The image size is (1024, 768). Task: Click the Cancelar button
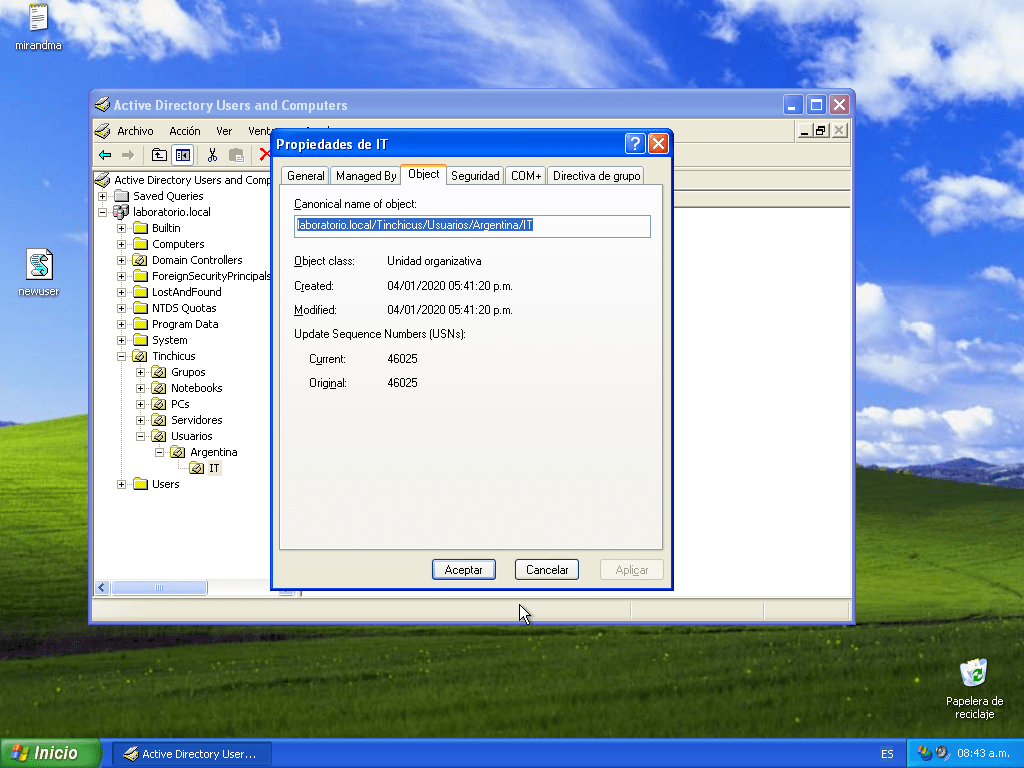tap(547, 570)
